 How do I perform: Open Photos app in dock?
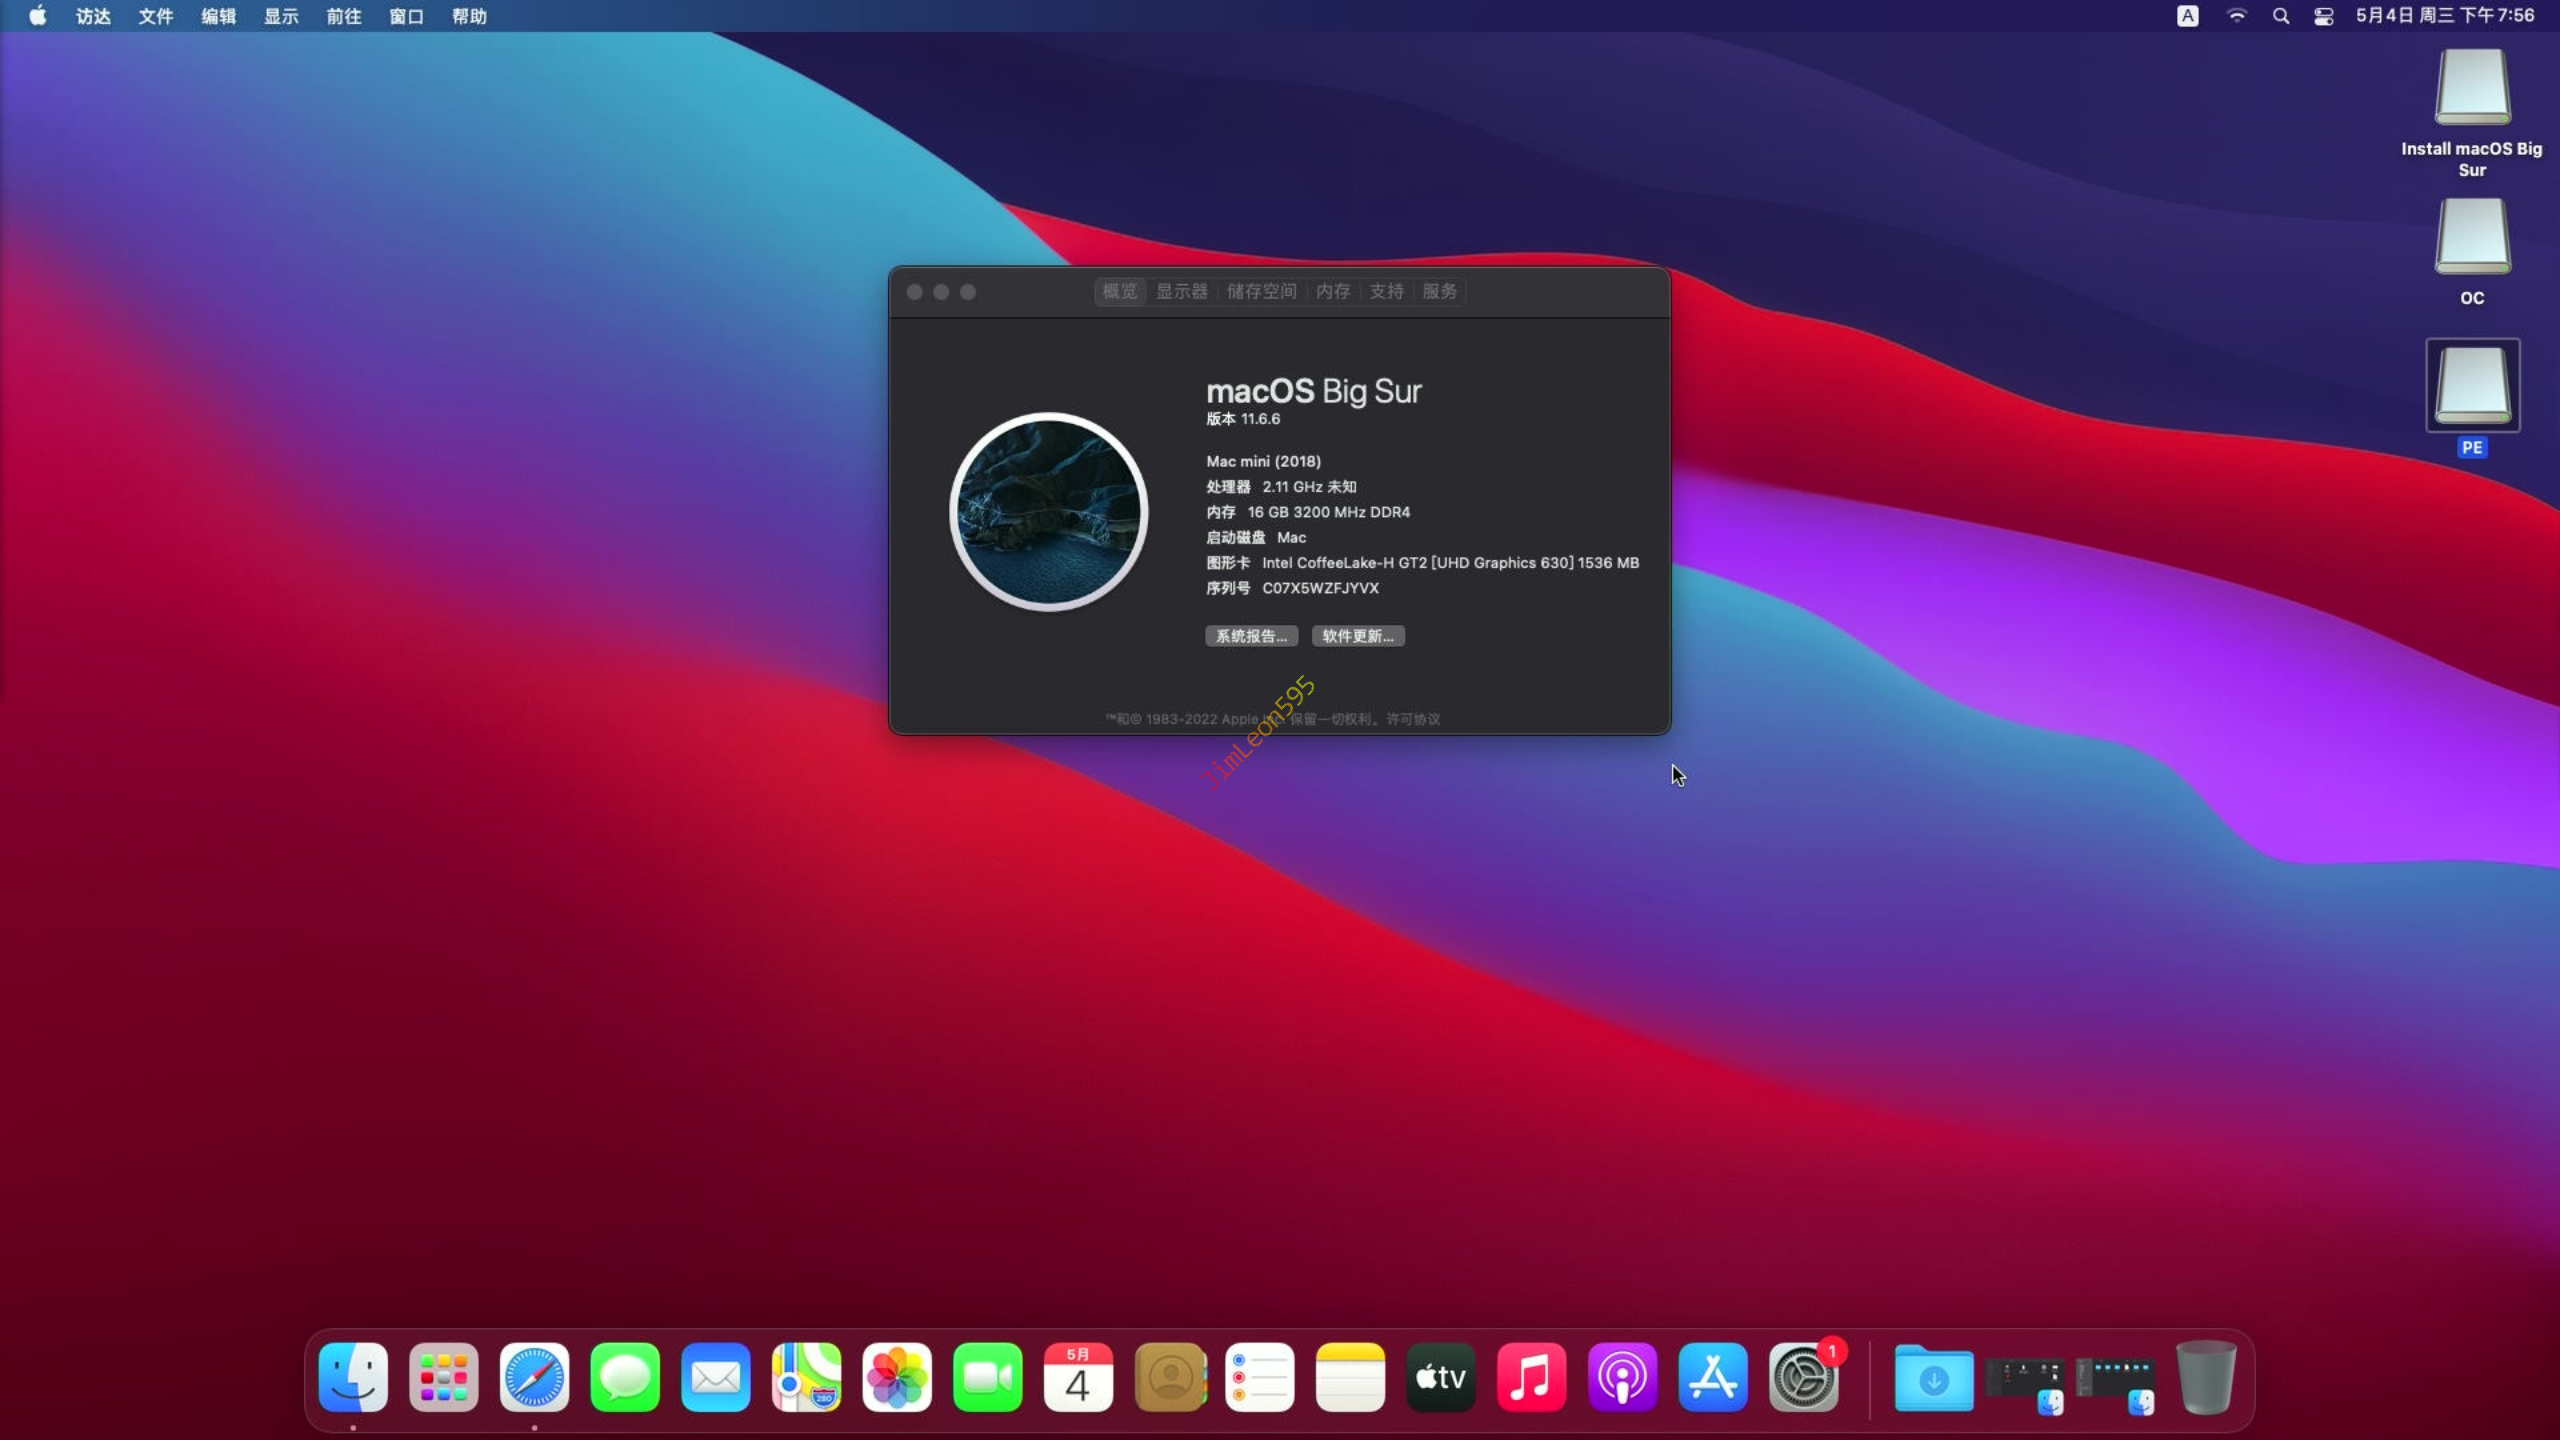point(897,1377)
